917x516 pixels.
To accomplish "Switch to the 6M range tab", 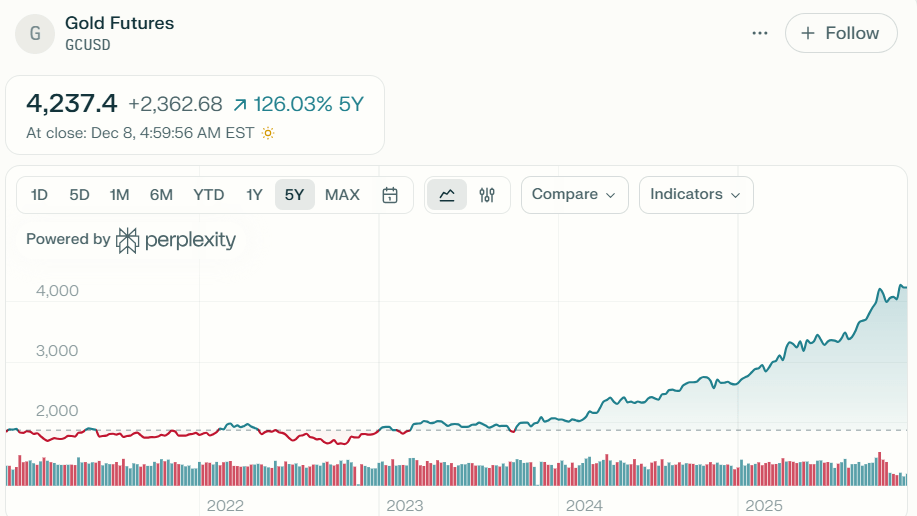I will (x=161, y=195).
